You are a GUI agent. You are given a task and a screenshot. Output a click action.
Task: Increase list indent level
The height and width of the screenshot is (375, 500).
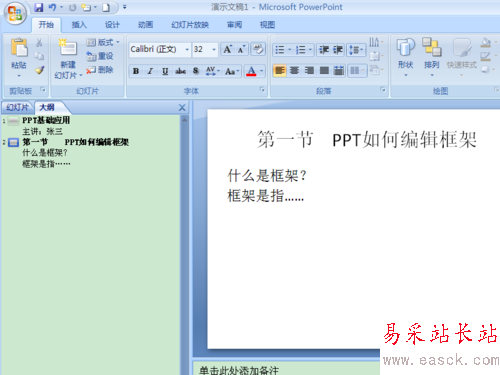point(338,50)
